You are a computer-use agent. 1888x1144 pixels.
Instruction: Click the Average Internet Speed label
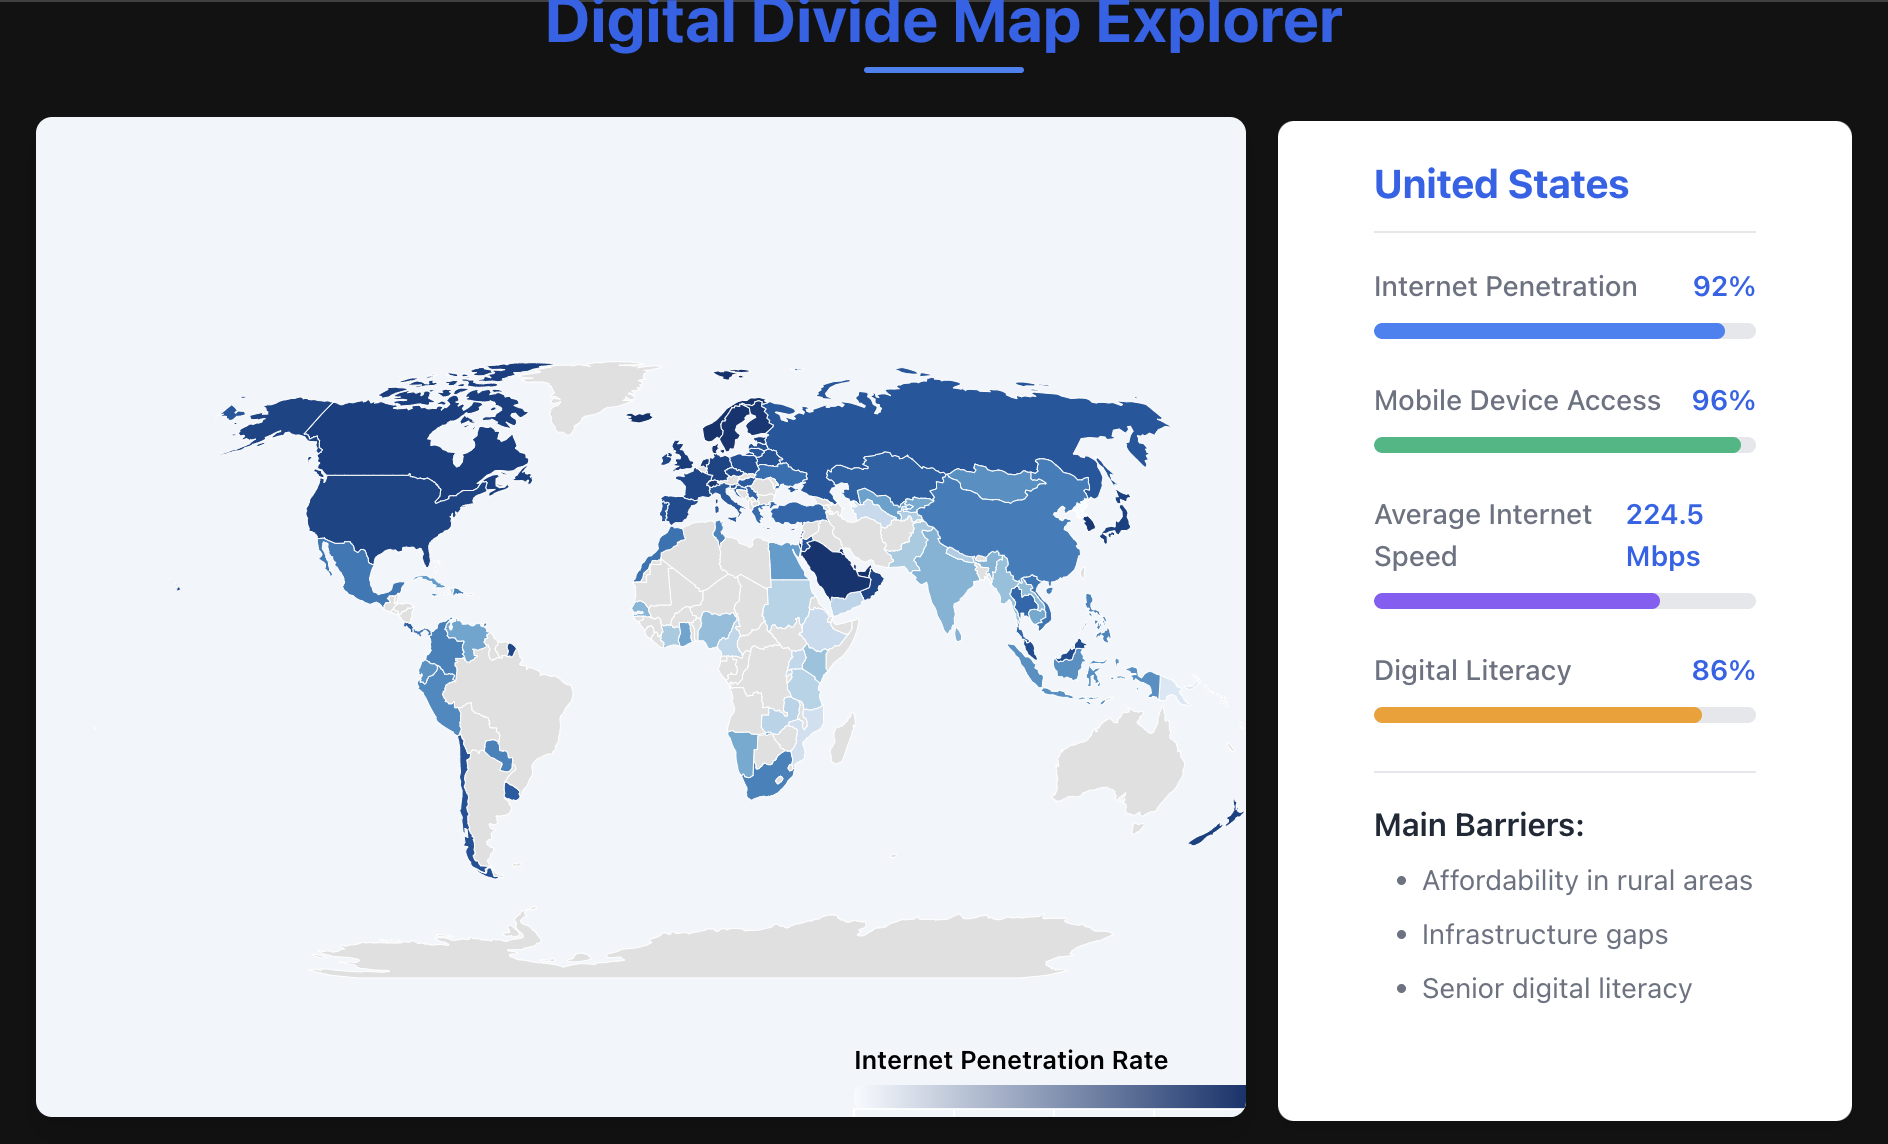(x=1482, y=535)
